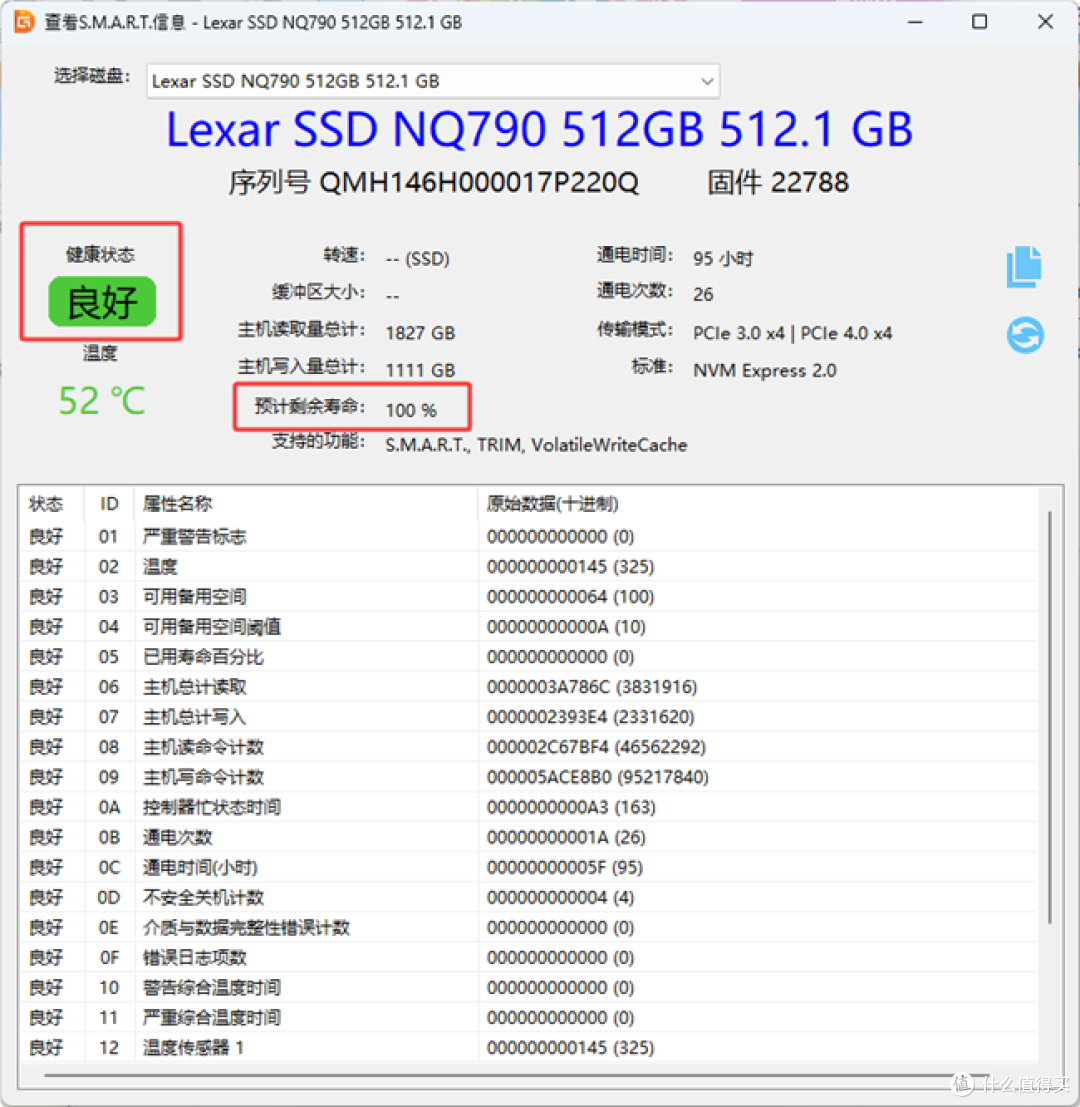
Task: Select the 严重警告标志 attribute row
Action: click(x=528, y=537)
